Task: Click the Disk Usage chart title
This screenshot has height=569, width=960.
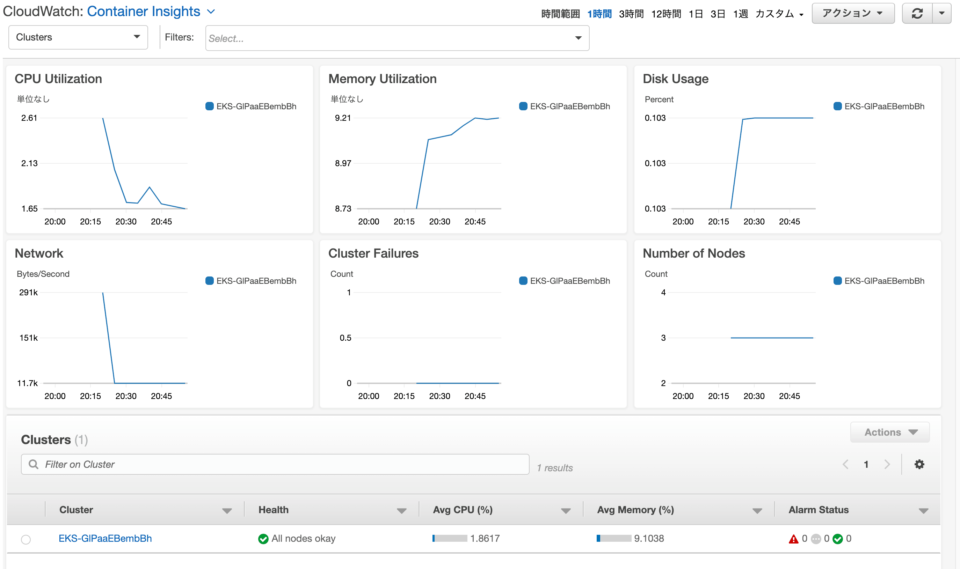Action: coord(675,79)
